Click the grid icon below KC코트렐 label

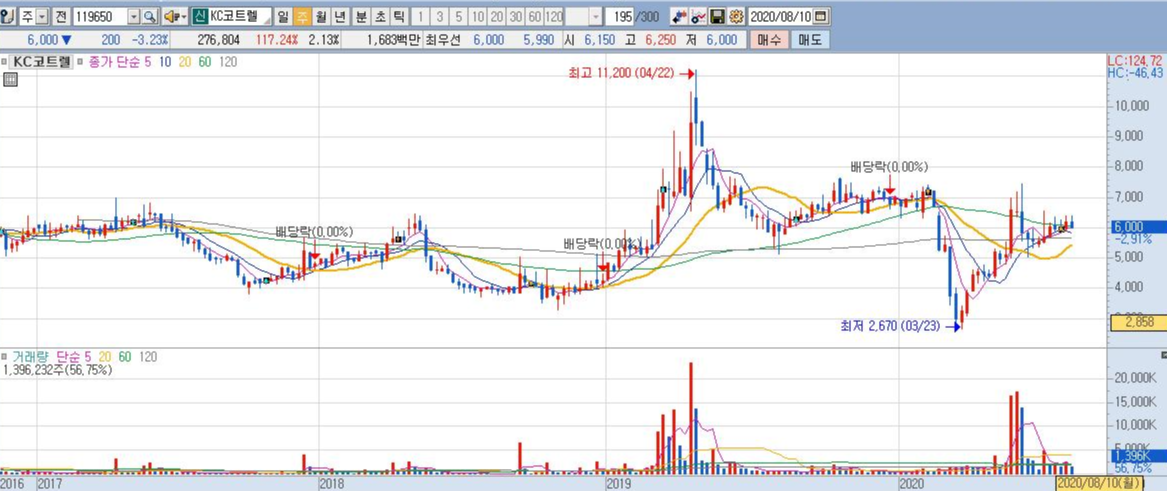10,80
